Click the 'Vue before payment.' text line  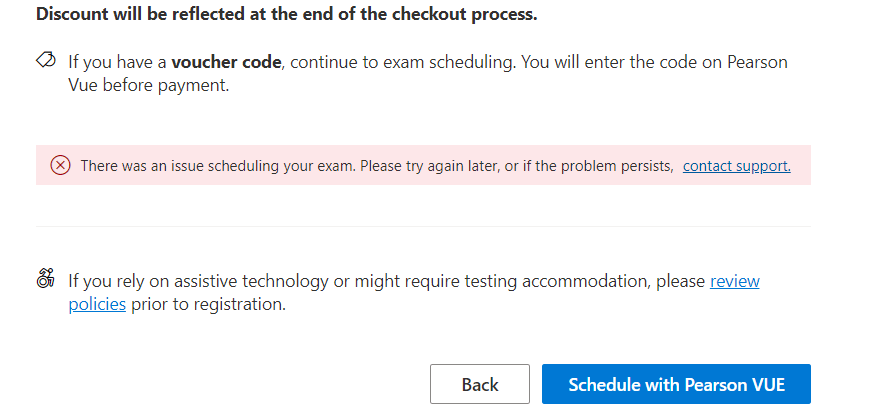tap(149, 85)
